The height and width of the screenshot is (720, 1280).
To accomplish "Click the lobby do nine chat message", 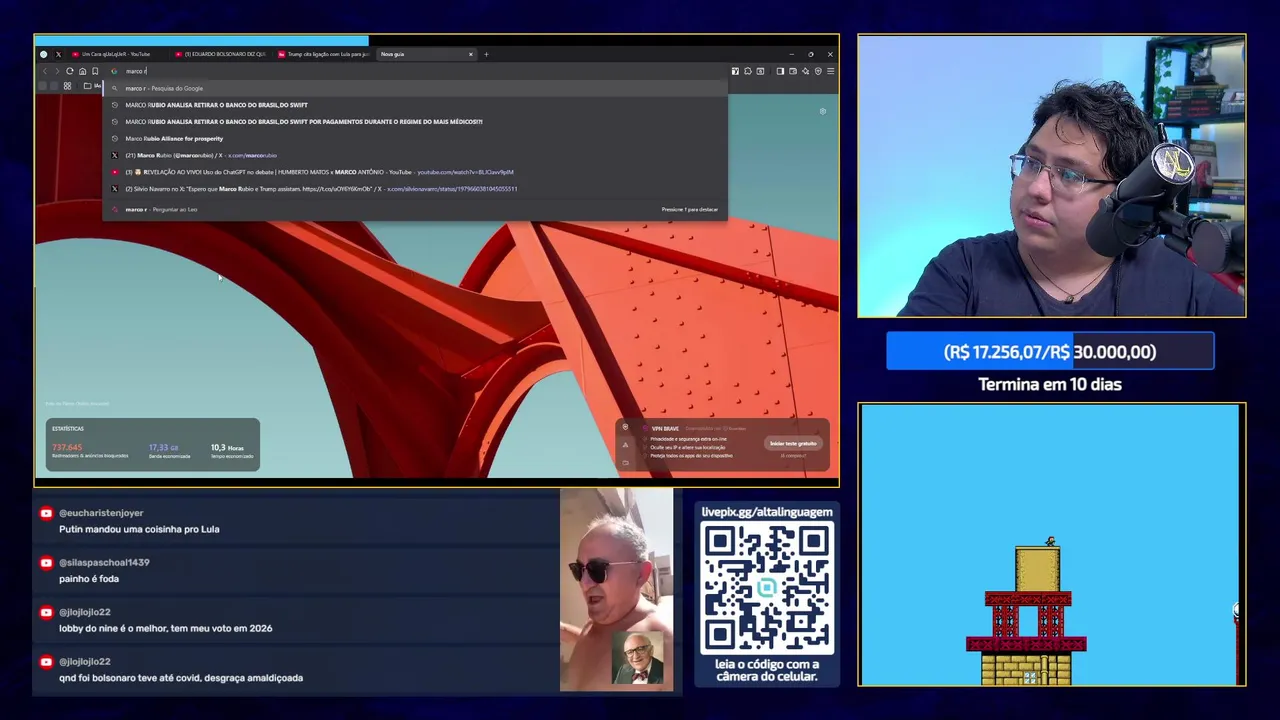I will tap(166, 628).
